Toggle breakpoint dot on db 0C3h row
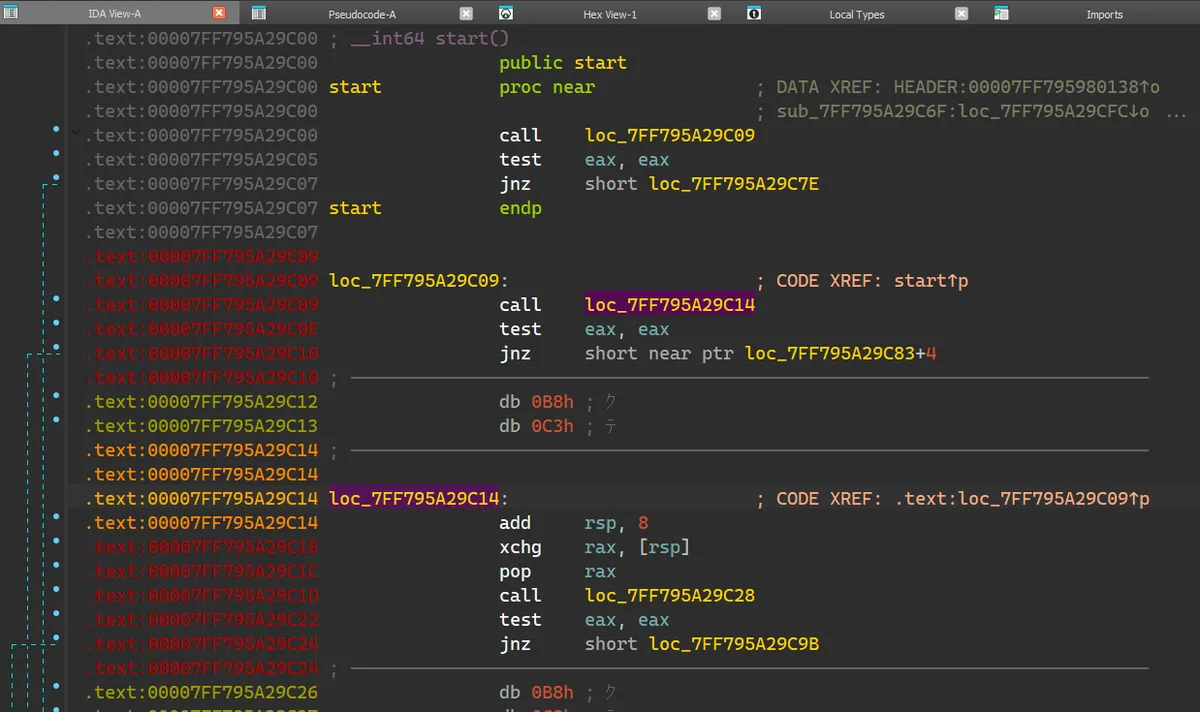1200x712 pixels. 56,420
